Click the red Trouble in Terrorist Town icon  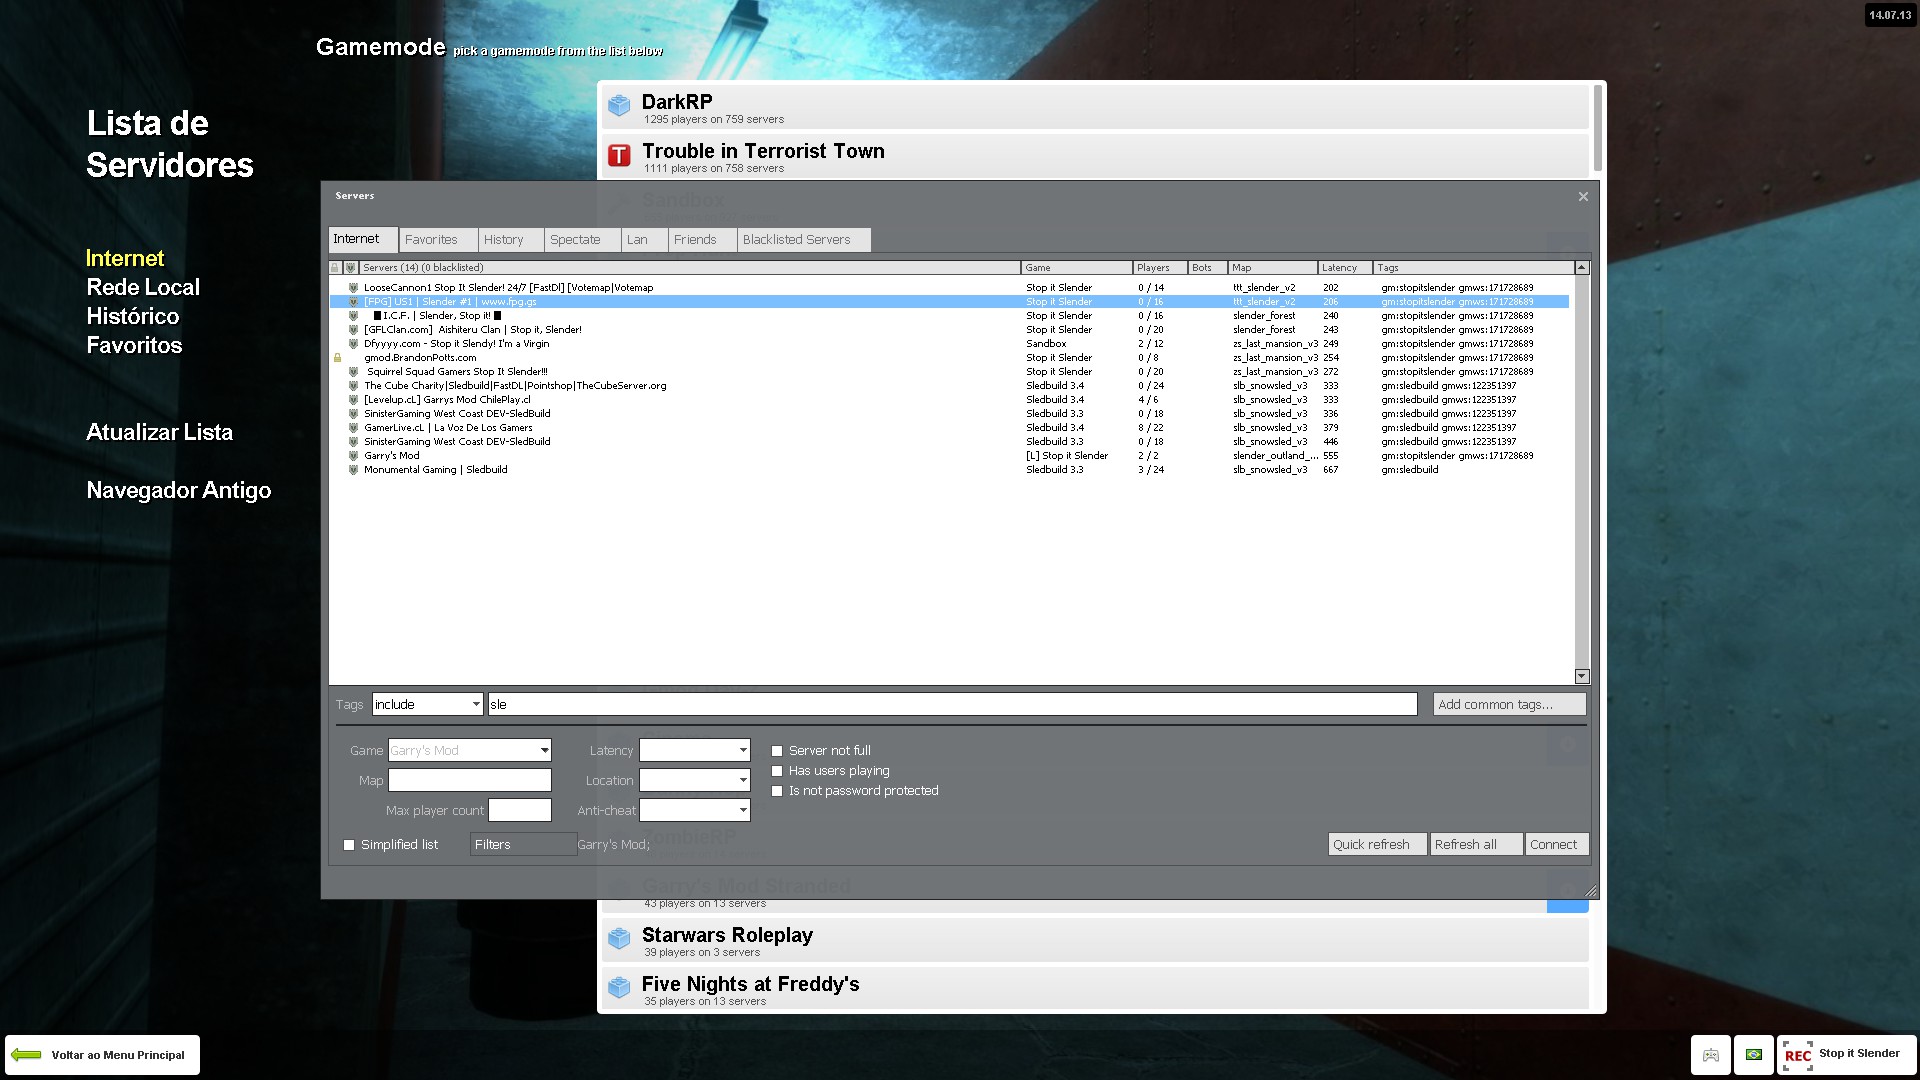click(x=619, y=155)
